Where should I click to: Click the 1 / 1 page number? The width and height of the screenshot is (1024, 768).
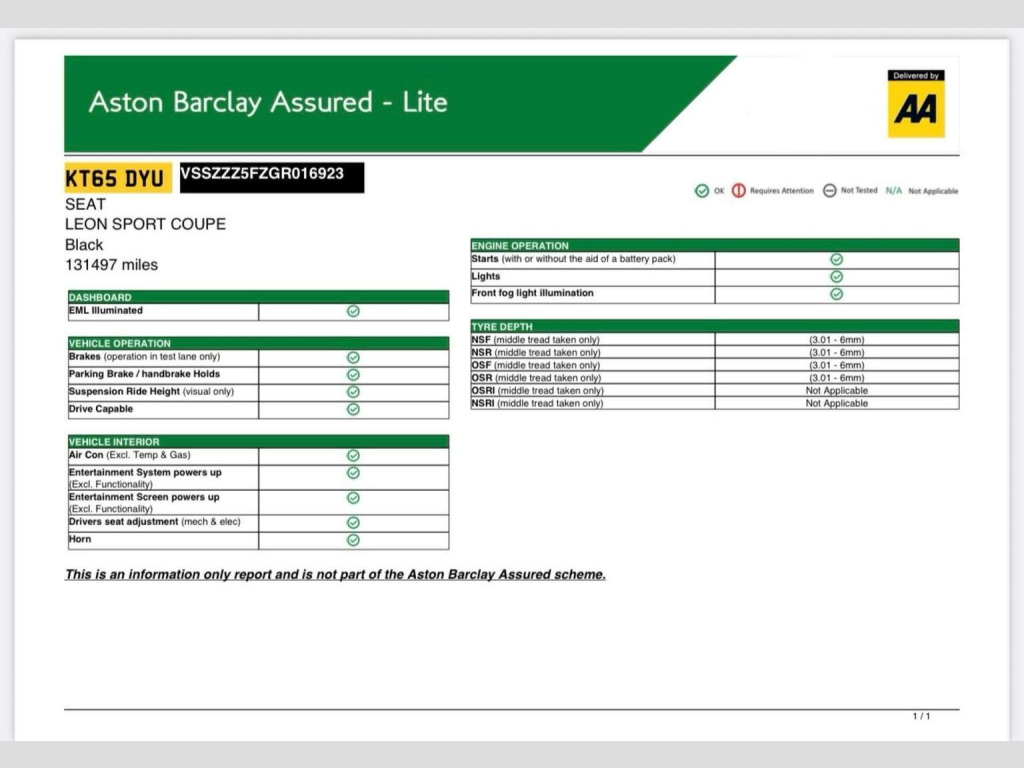coord(921,716)
